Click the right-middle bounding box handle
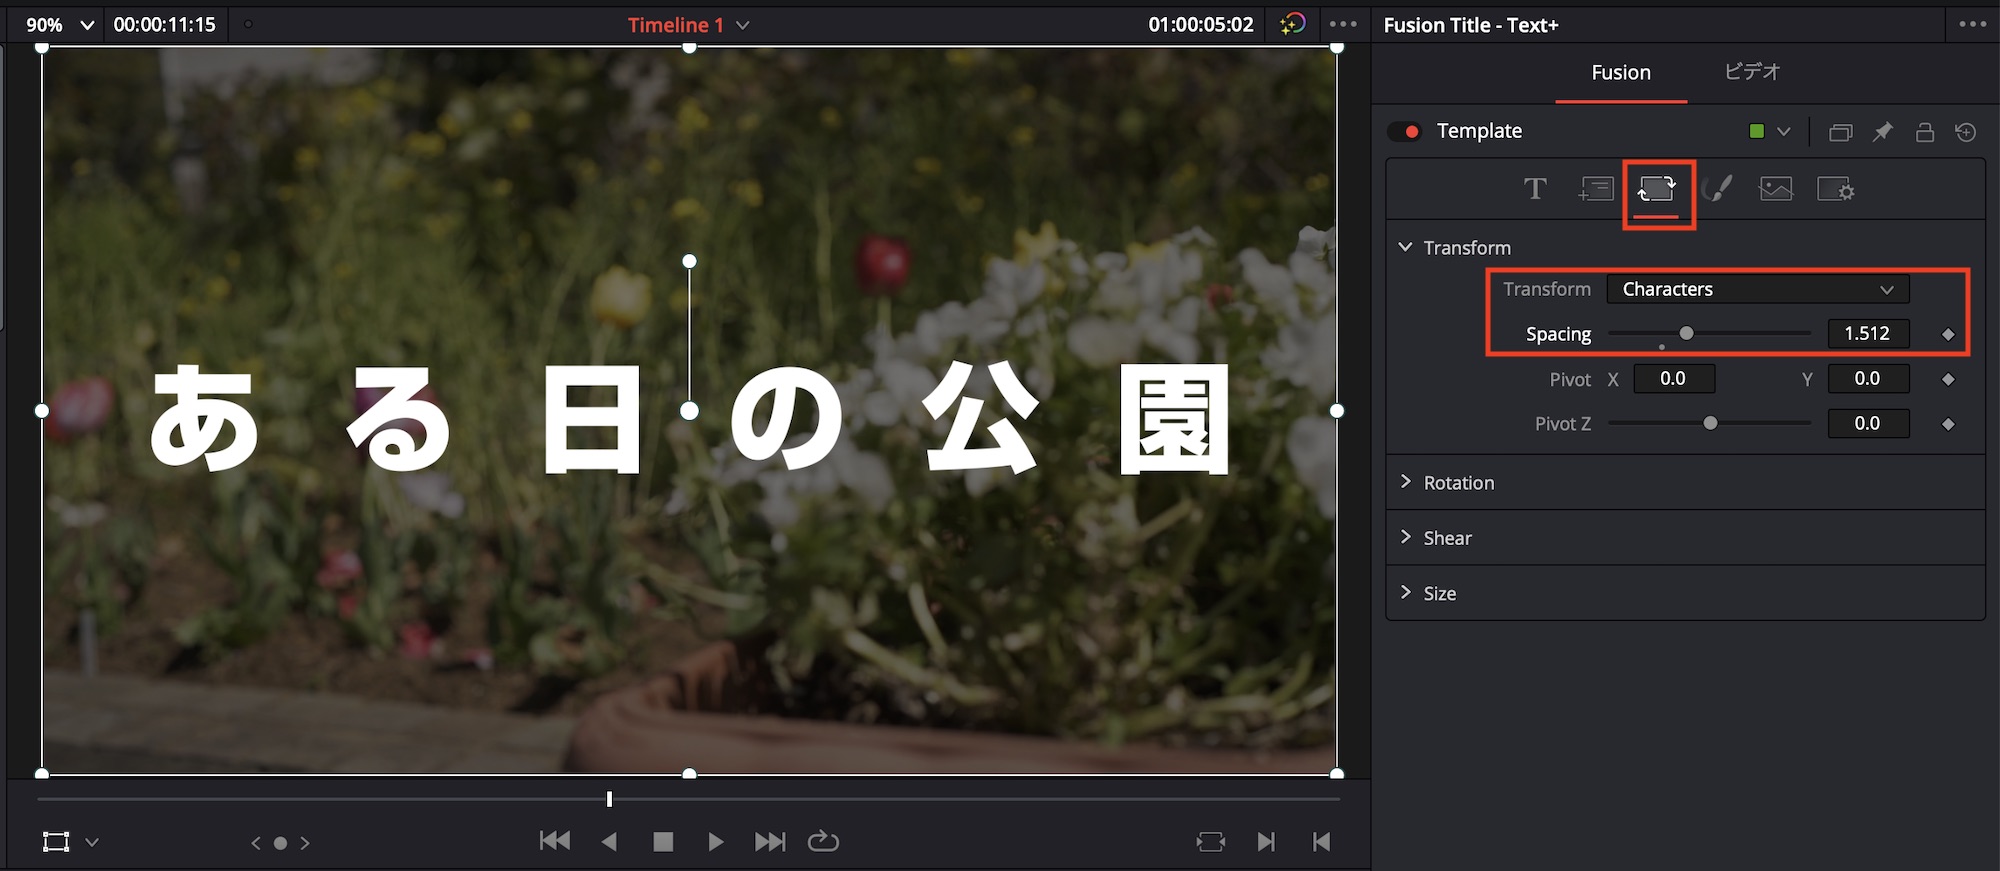Viewport: 2000px width, 871px height. click(x=1337, y=411)
